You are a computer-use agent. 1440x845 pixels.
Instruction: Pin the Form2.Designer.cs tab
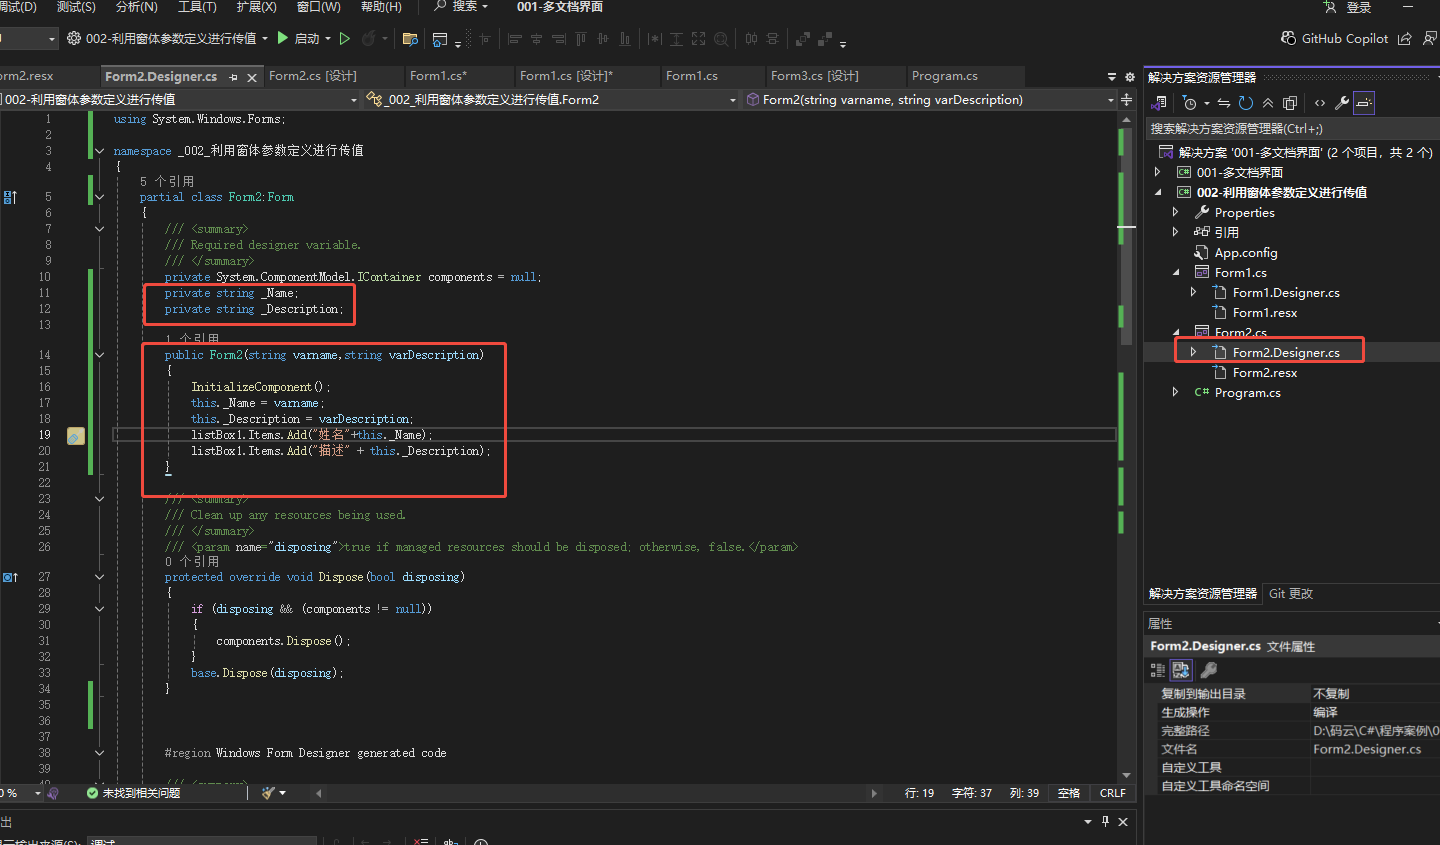tap(233, 77)
